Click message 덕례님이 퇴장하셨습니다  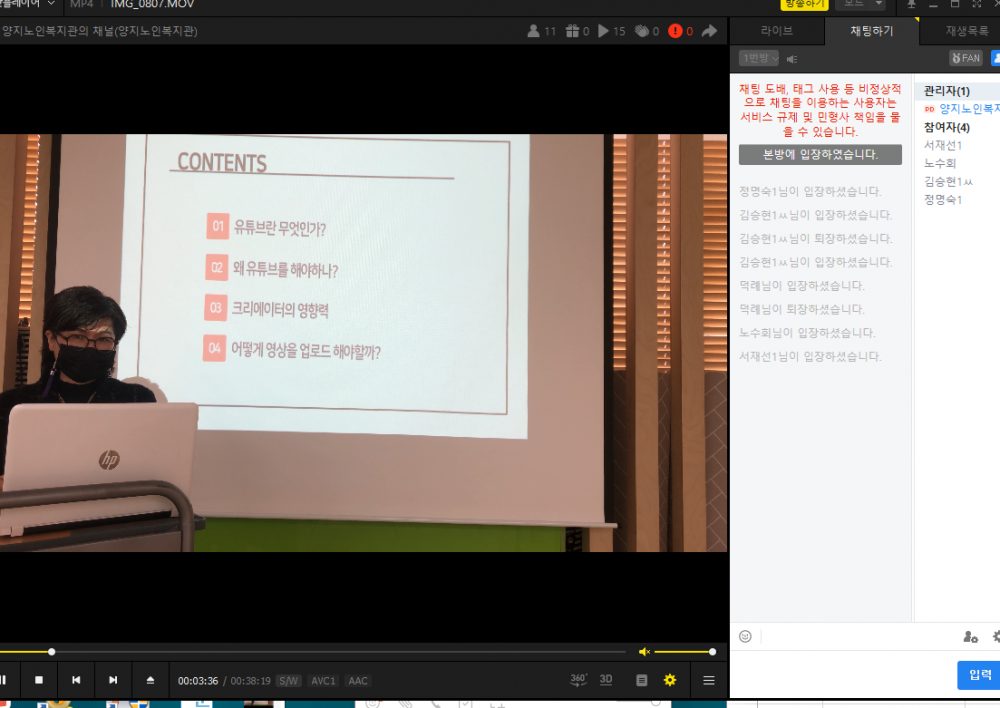tap(802, 309)
